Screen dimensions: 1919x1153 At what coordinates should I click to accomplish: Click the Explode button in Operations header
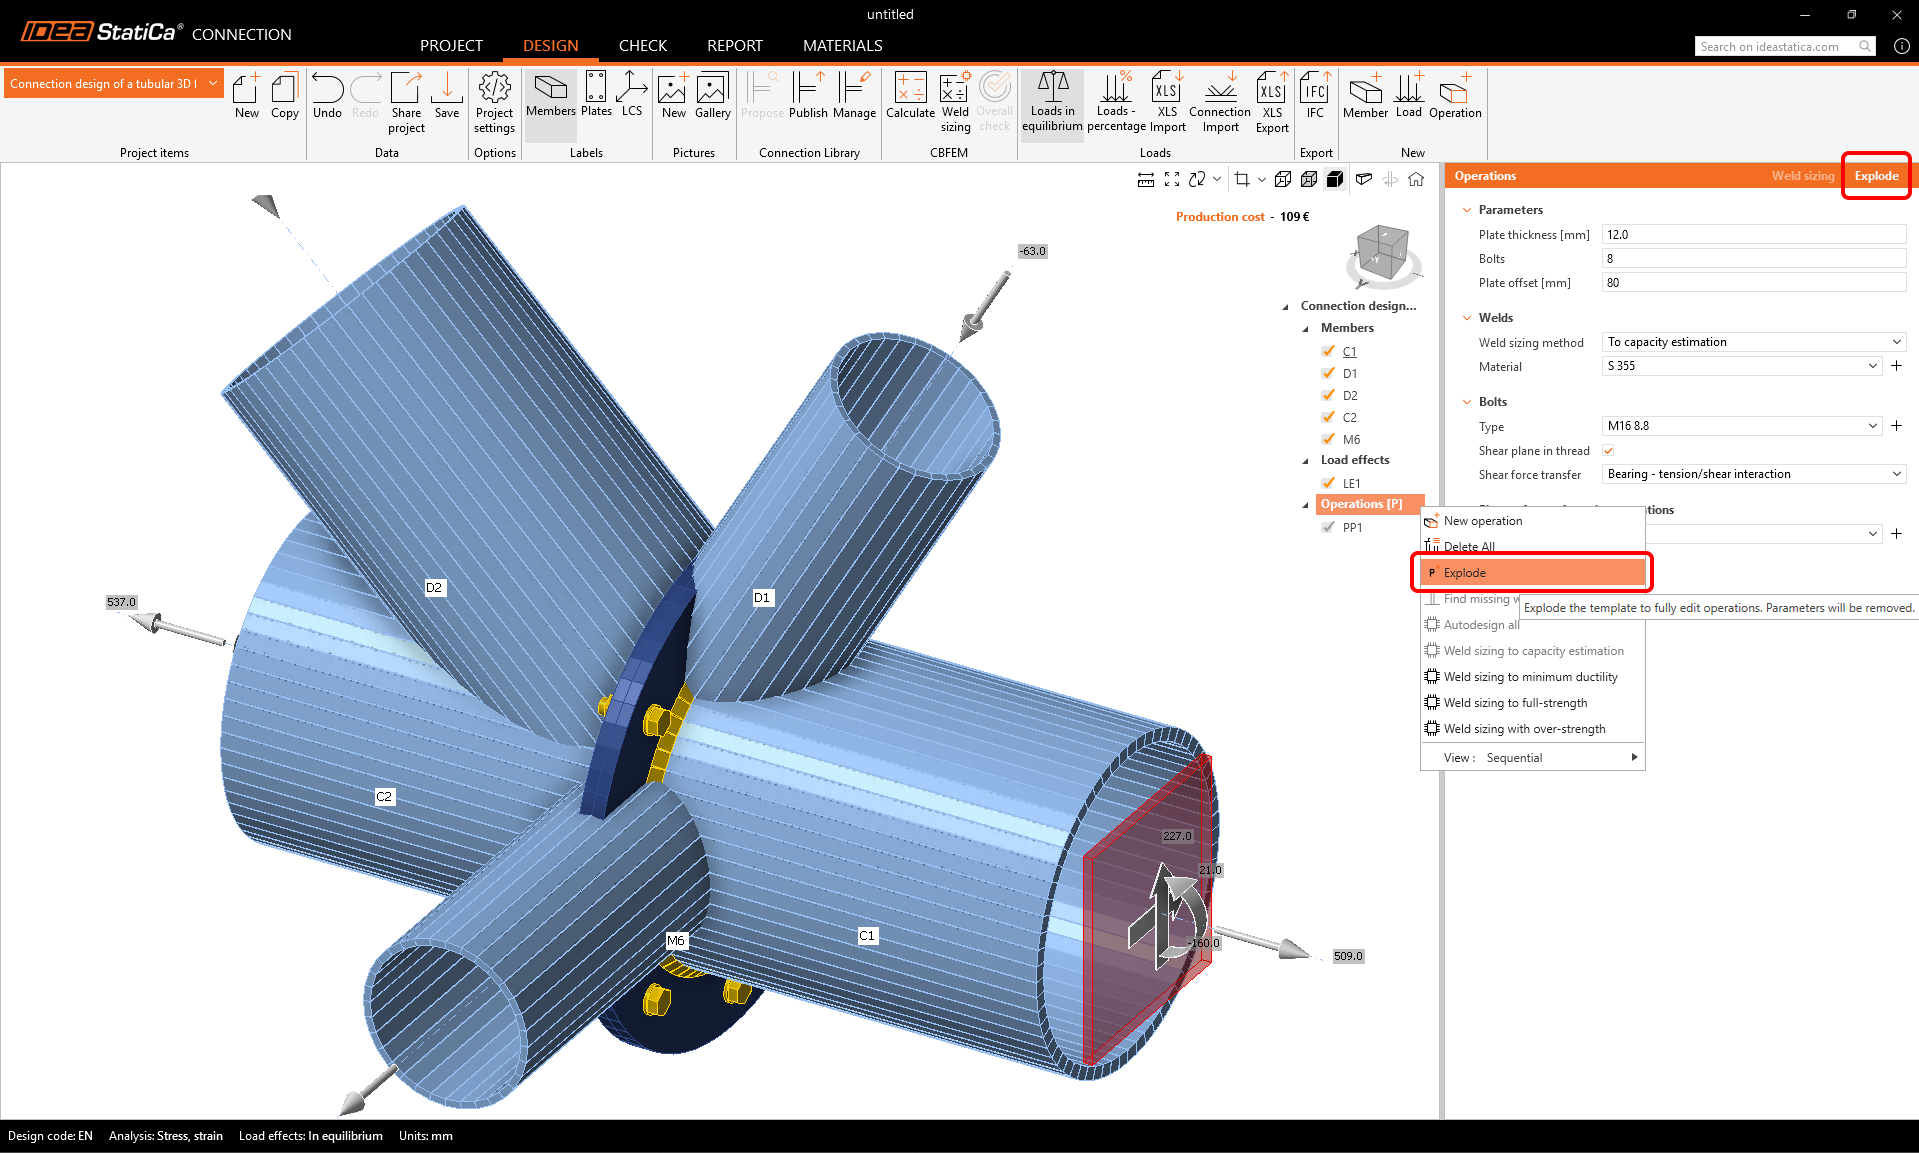[1876, 176]
